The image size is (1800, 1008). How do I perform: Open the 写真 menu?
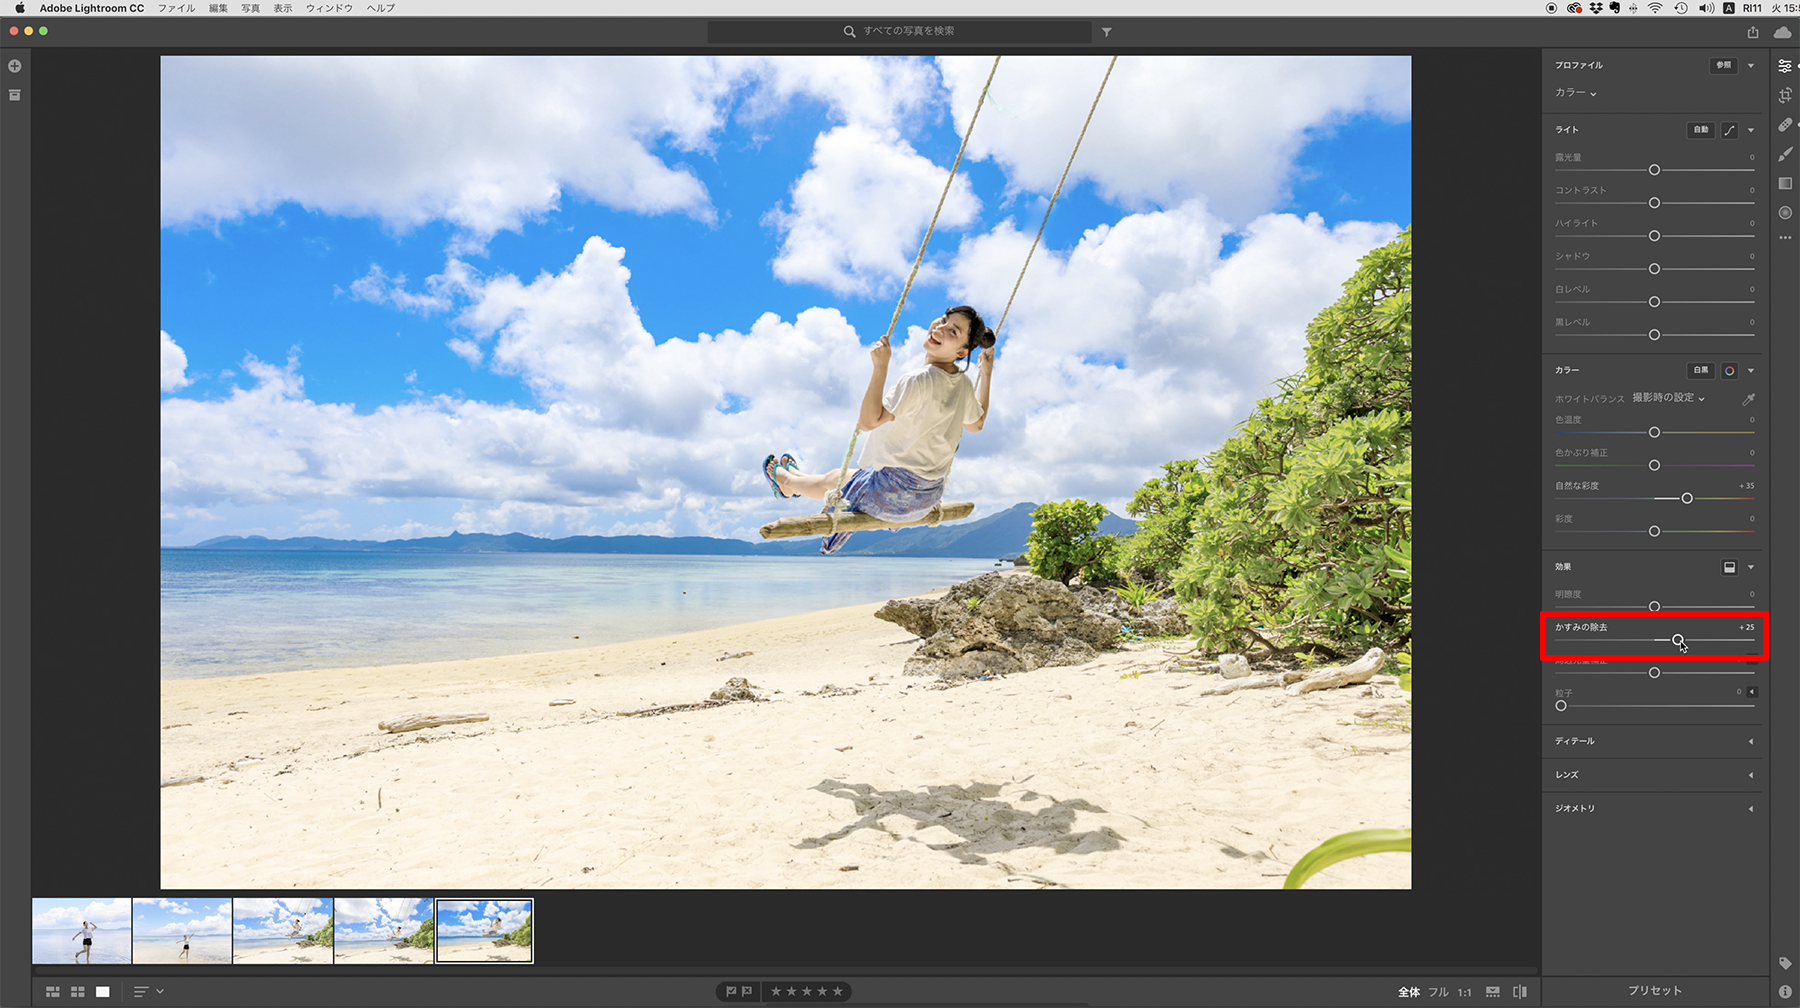pos(251,8)
